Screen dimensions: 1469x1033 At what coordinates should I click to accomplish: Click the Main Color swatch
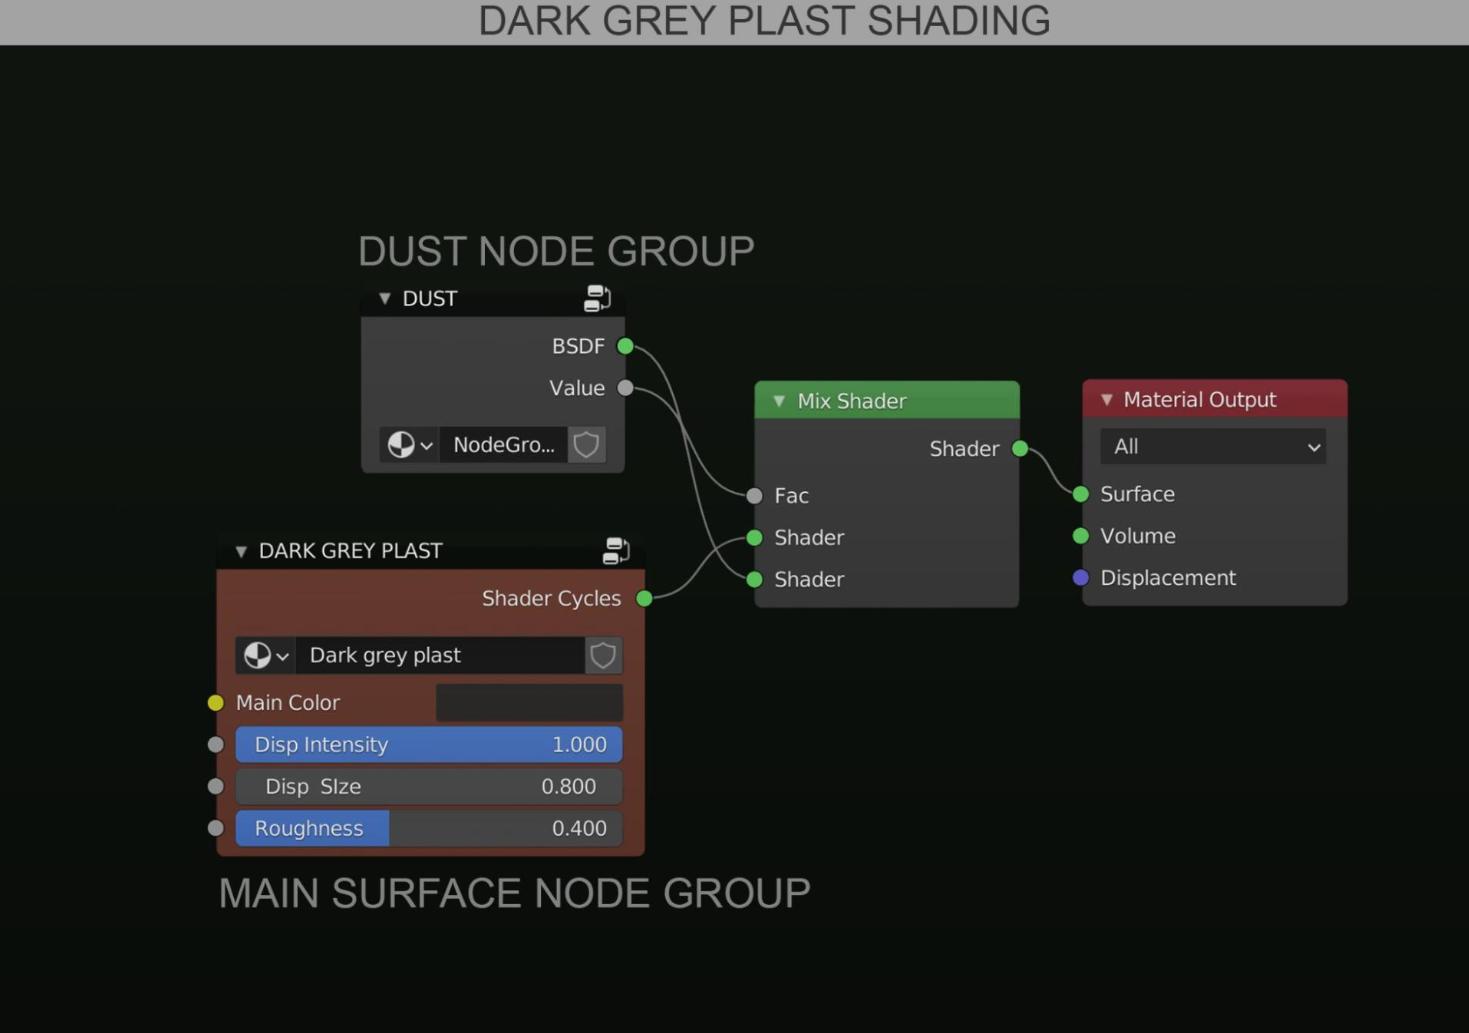click(529, 703)
